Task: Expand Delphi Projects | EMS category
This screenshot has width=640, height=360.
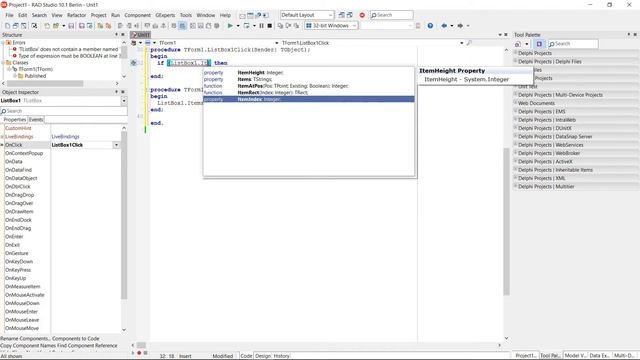Action: pos(516,111)
